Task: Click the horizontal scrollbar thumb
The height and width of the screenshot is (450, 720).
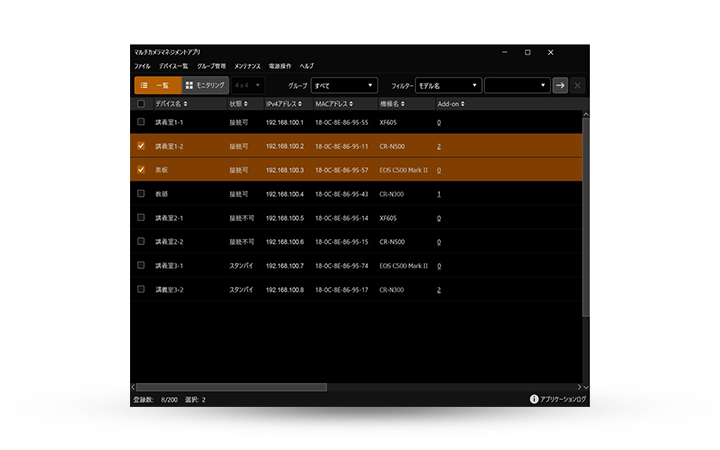Action: (x=231, y=387)
